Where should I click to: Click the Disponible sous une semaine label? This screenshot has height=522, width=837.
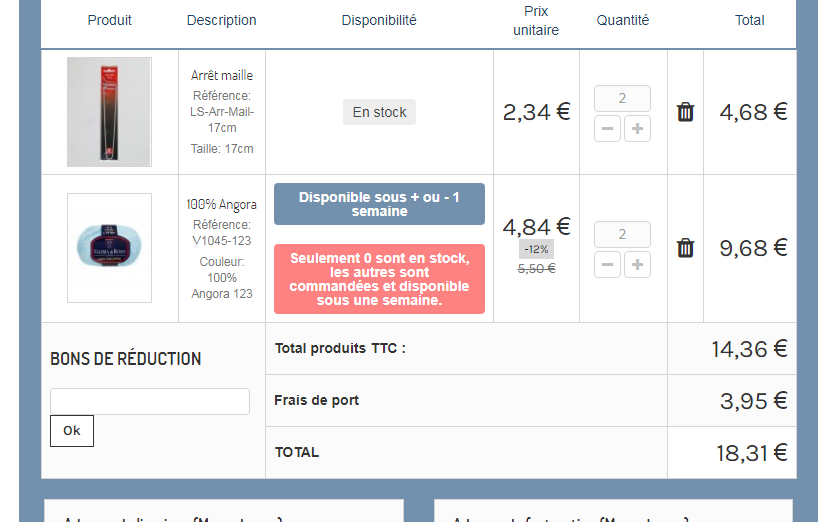[x=379, y=204]
